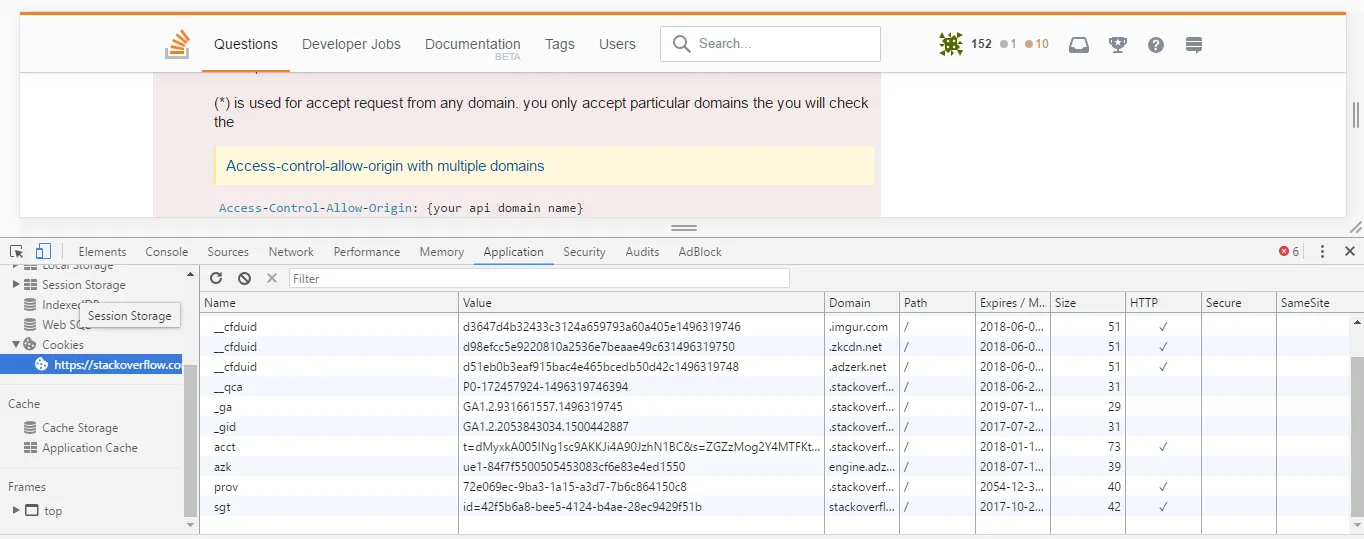Switch to the Network tab
This screenshot has width=1364, height=539.
tap(291, 252)
